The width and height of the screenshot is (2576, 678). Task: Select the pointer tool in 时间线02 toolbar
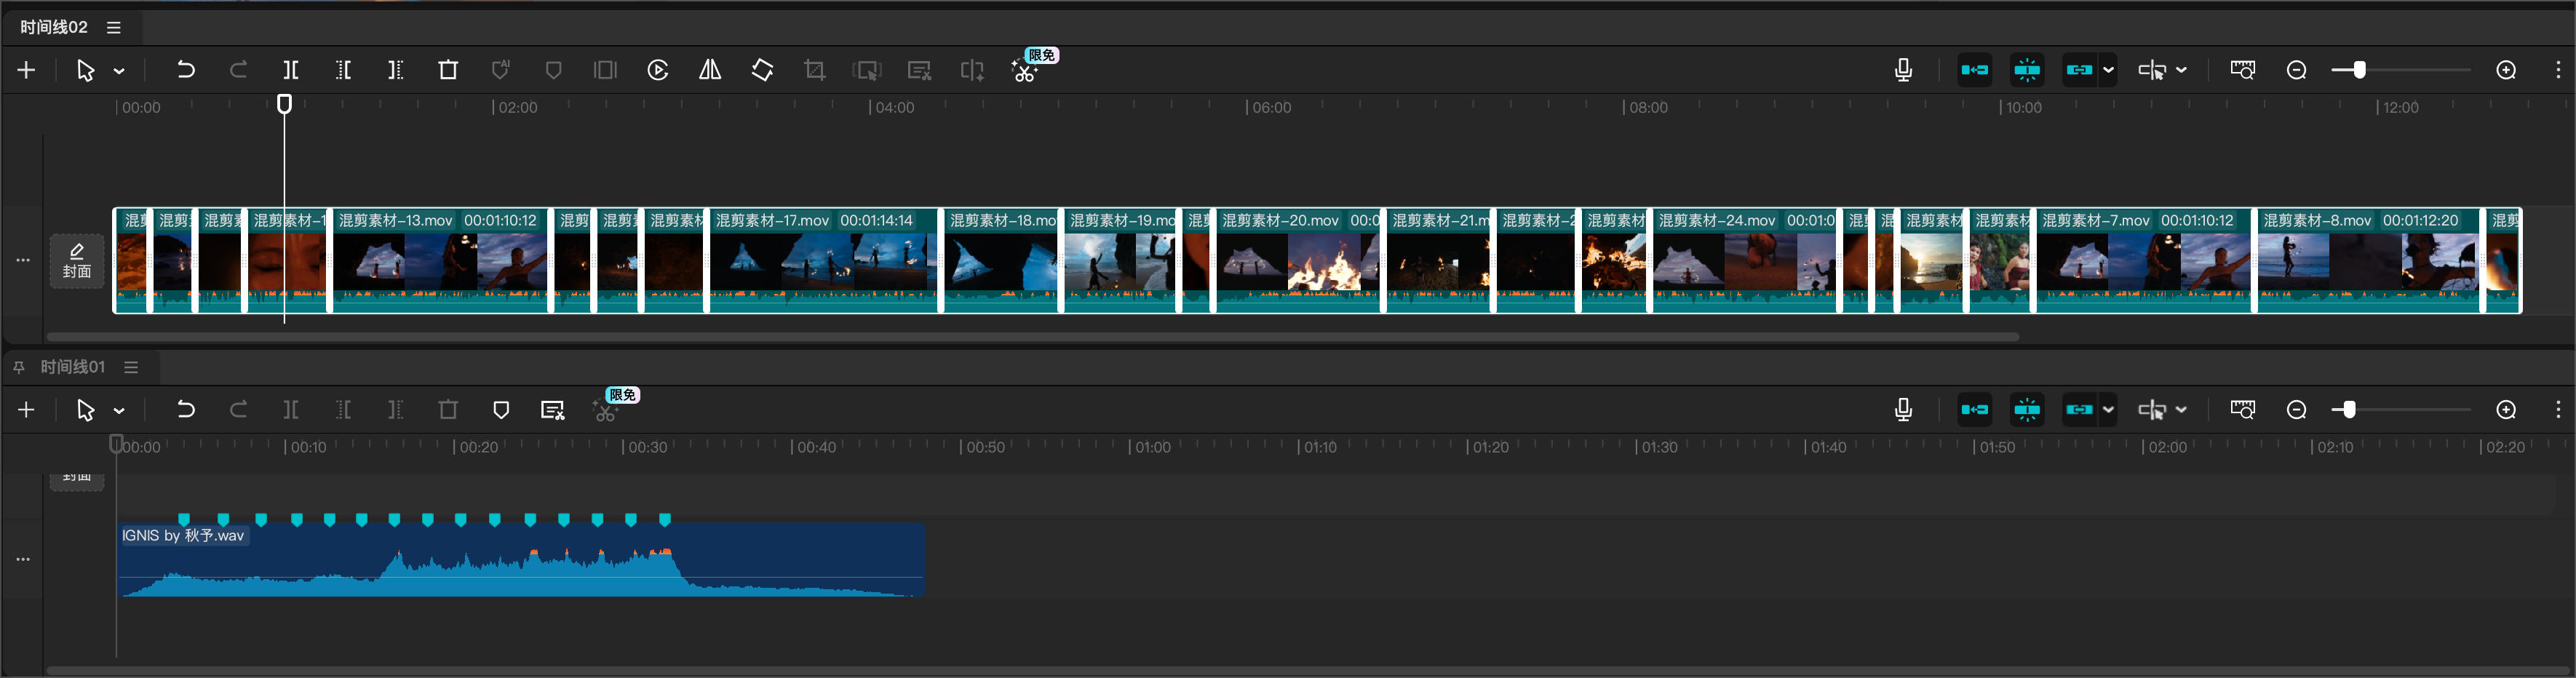click(86, 70)
